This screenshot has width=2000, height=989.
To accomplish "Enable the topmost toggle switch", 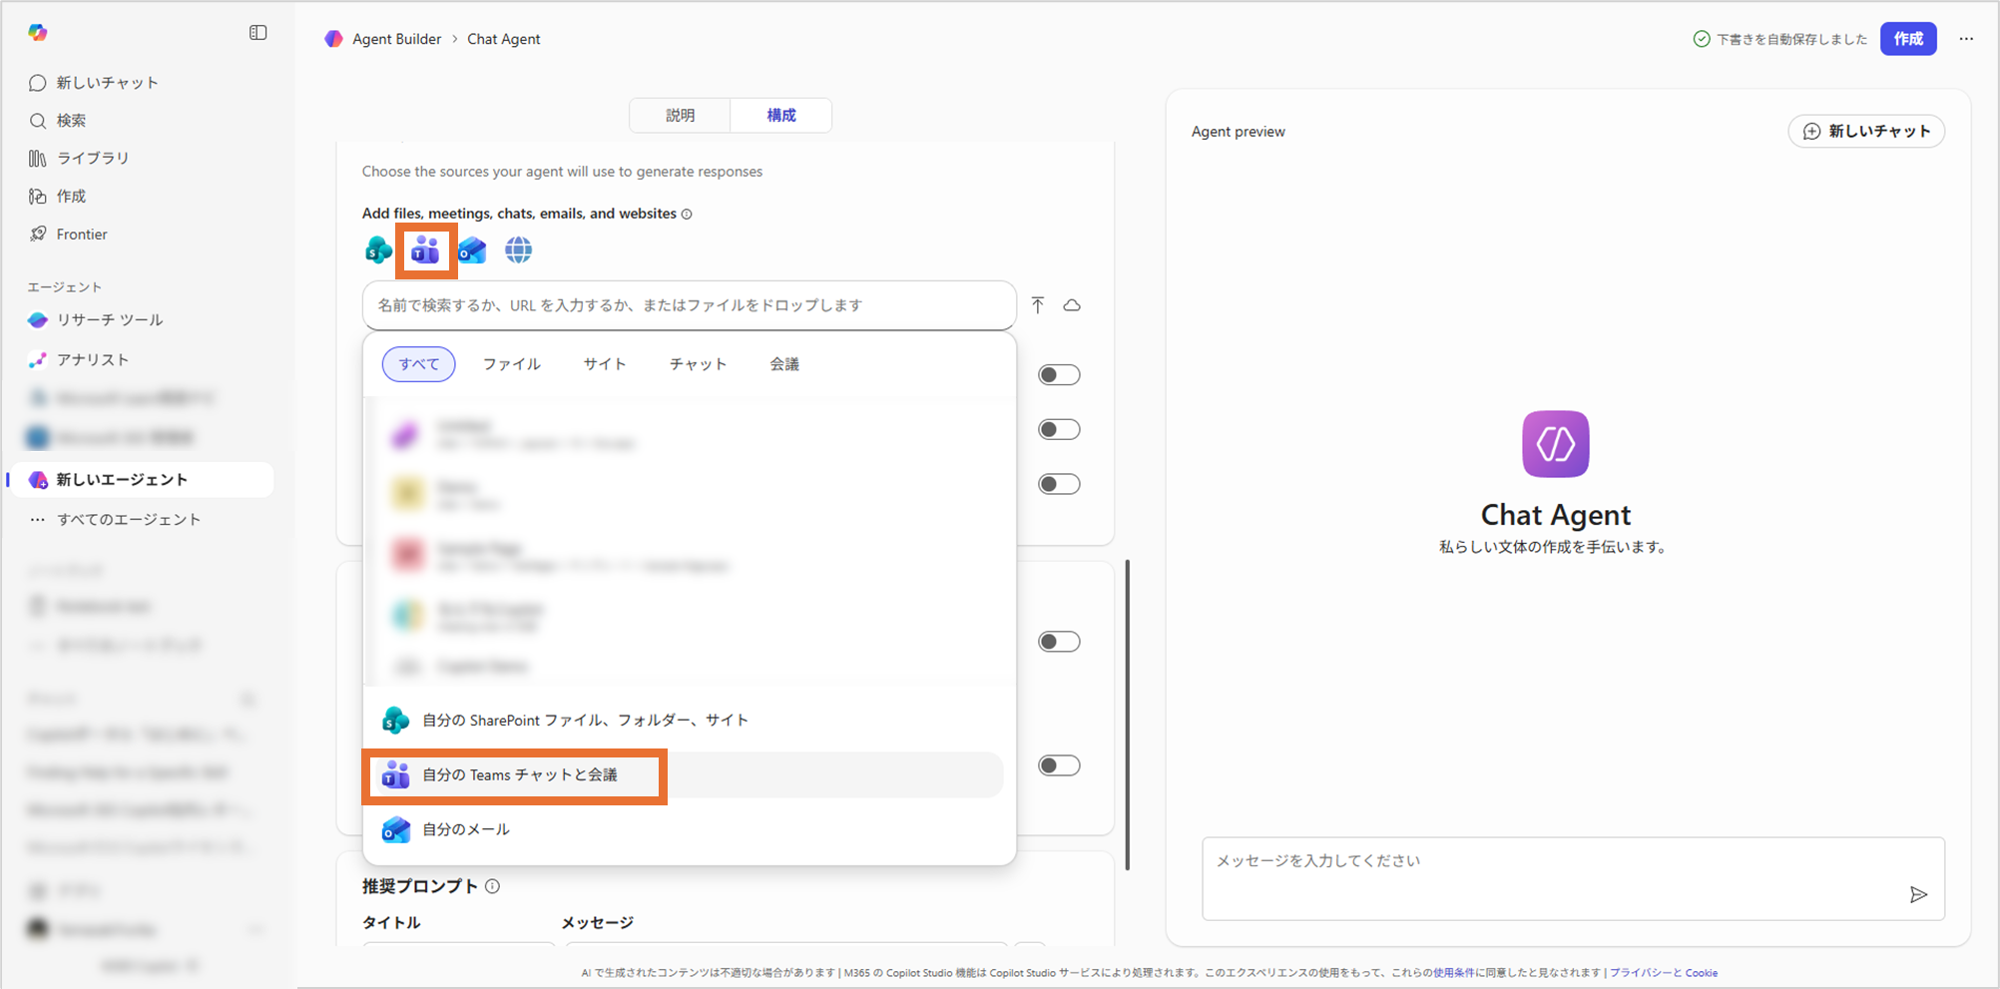I will pos(1058,375).
